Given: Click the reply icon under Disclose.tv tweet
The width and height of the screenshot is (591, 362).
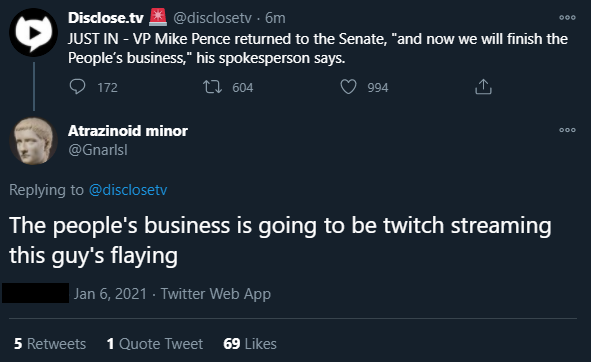Looking at the screenshot, I should [x=78, y=87].
